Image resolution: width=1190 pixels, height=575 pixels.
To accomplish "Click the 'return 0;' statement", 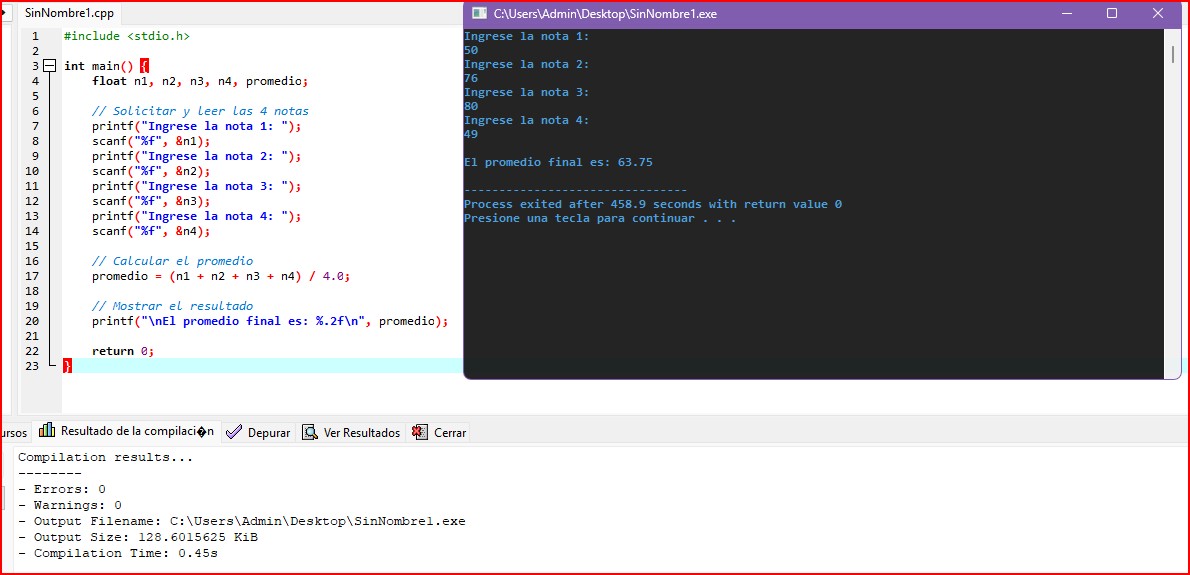I will tap(123, 351).
